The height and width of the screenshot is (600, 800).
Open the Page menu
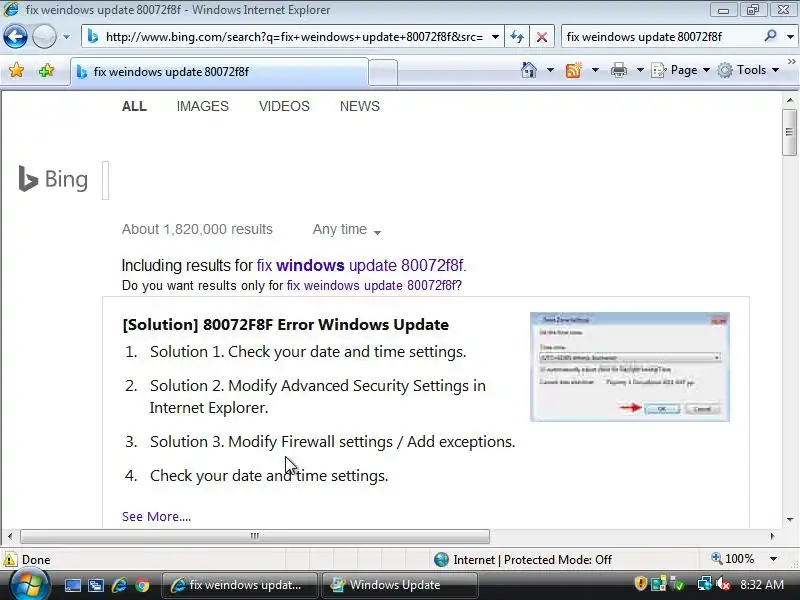(681, 70)
